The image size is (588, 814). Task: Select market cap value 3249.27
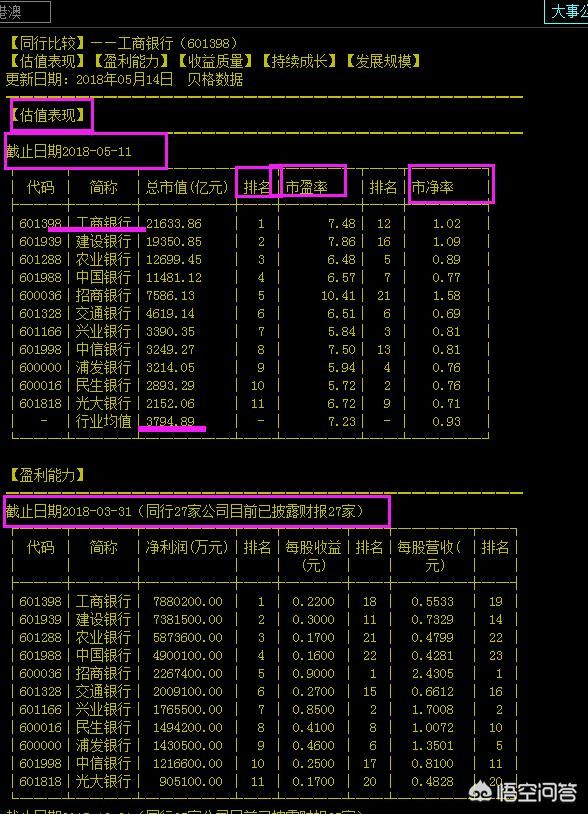pos(170,349)
